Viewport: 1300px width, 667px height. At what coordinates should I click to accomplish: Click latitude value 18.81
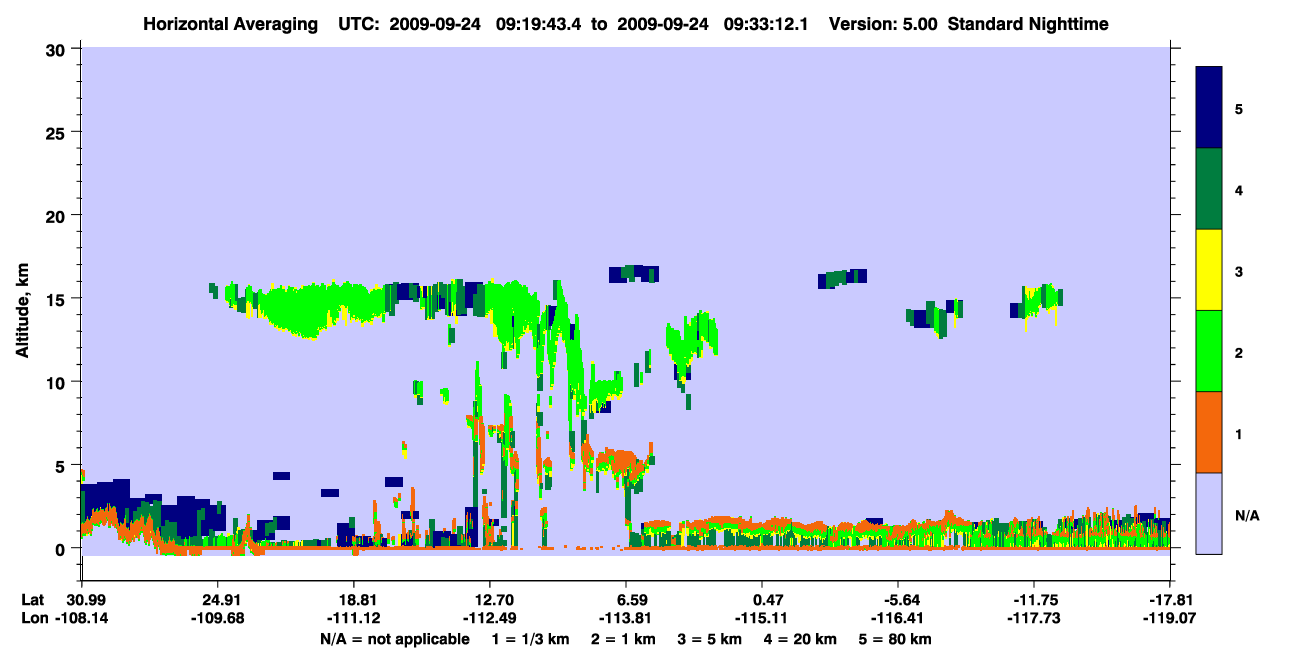[x=354, y=600]
